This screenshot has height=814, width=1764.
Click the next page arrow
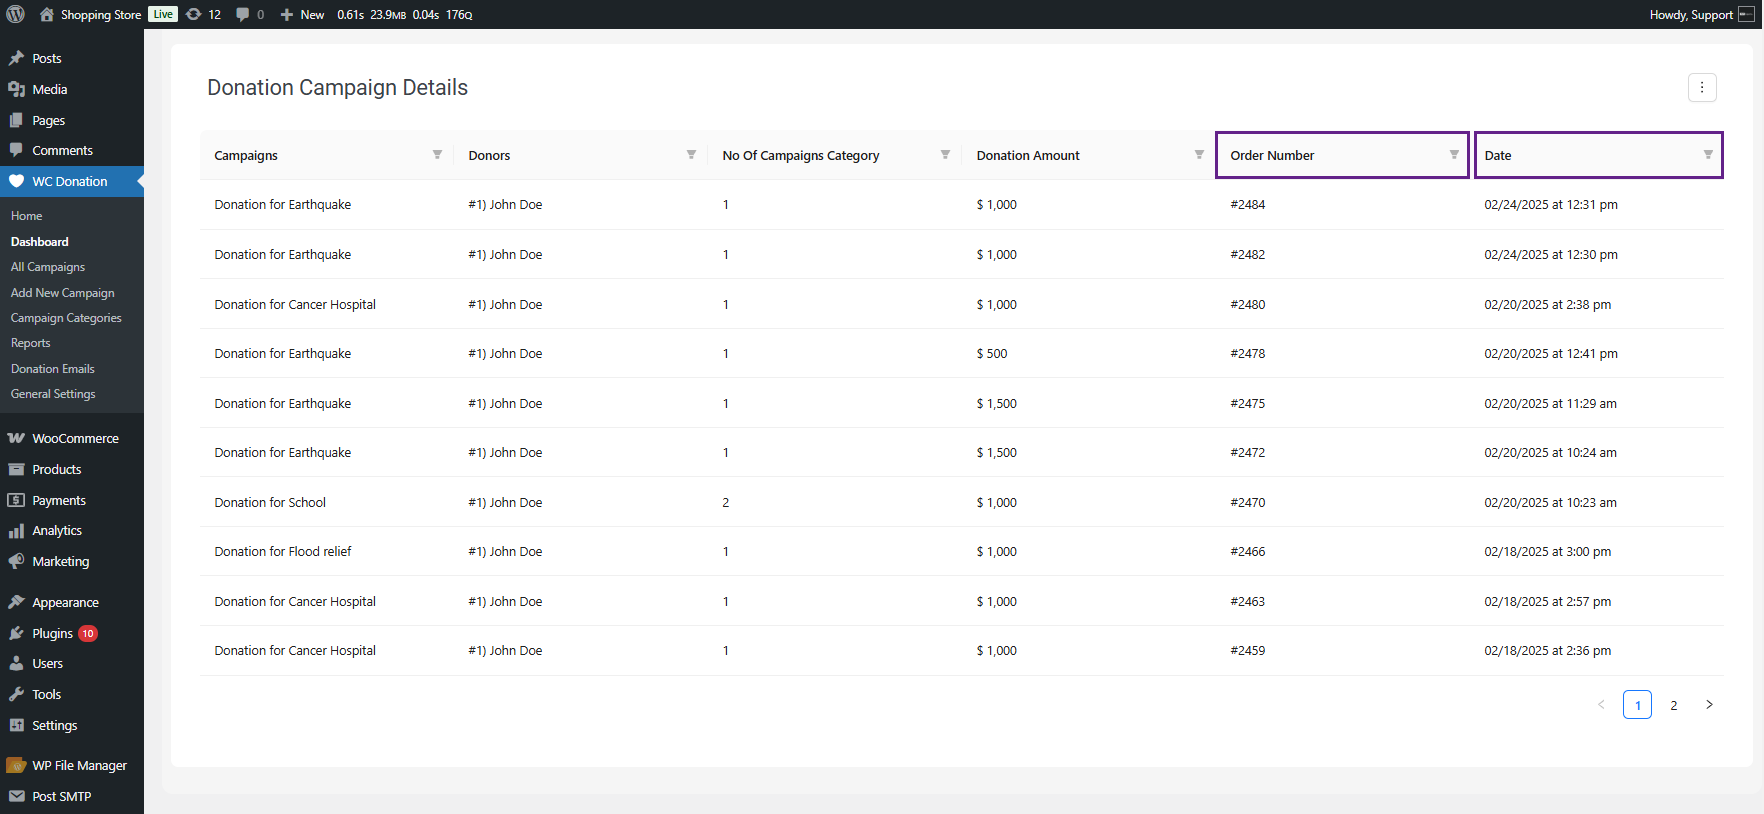(1709, 705)
